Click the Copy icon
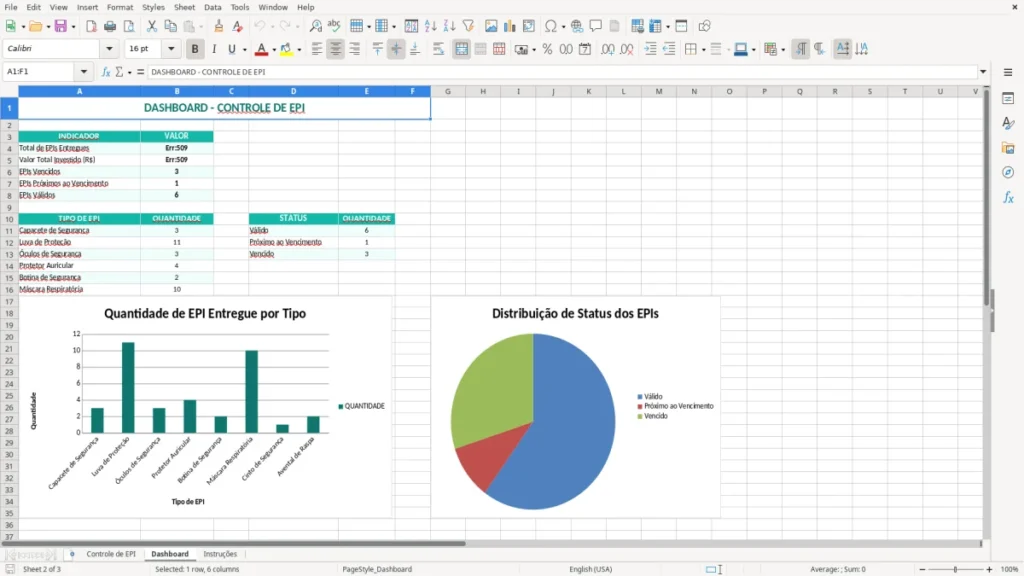The width and height of the screenshot is (1024, 576). 170,26
